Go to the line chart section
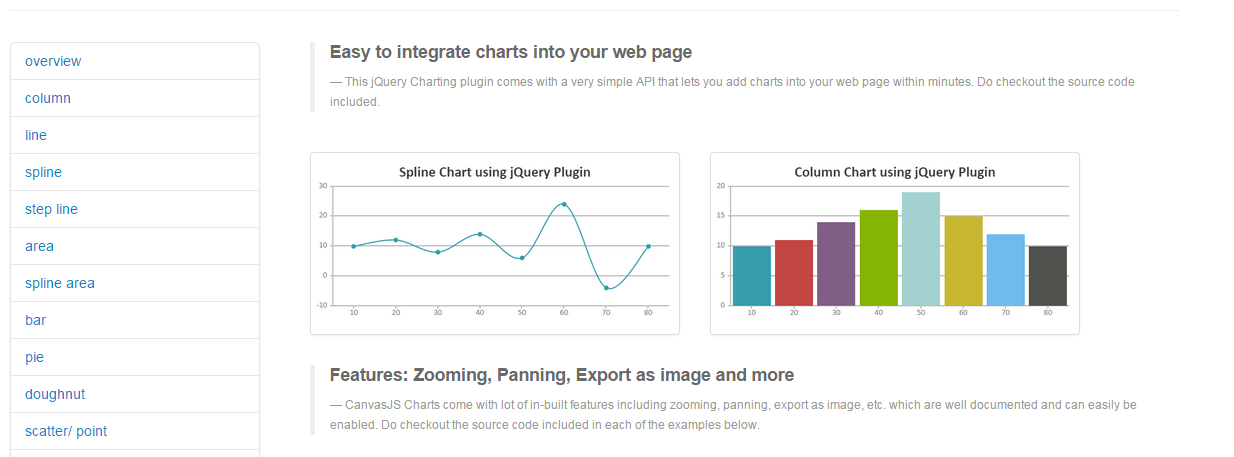This screenshot has height=457, width=1234. (x=36, y=135)
